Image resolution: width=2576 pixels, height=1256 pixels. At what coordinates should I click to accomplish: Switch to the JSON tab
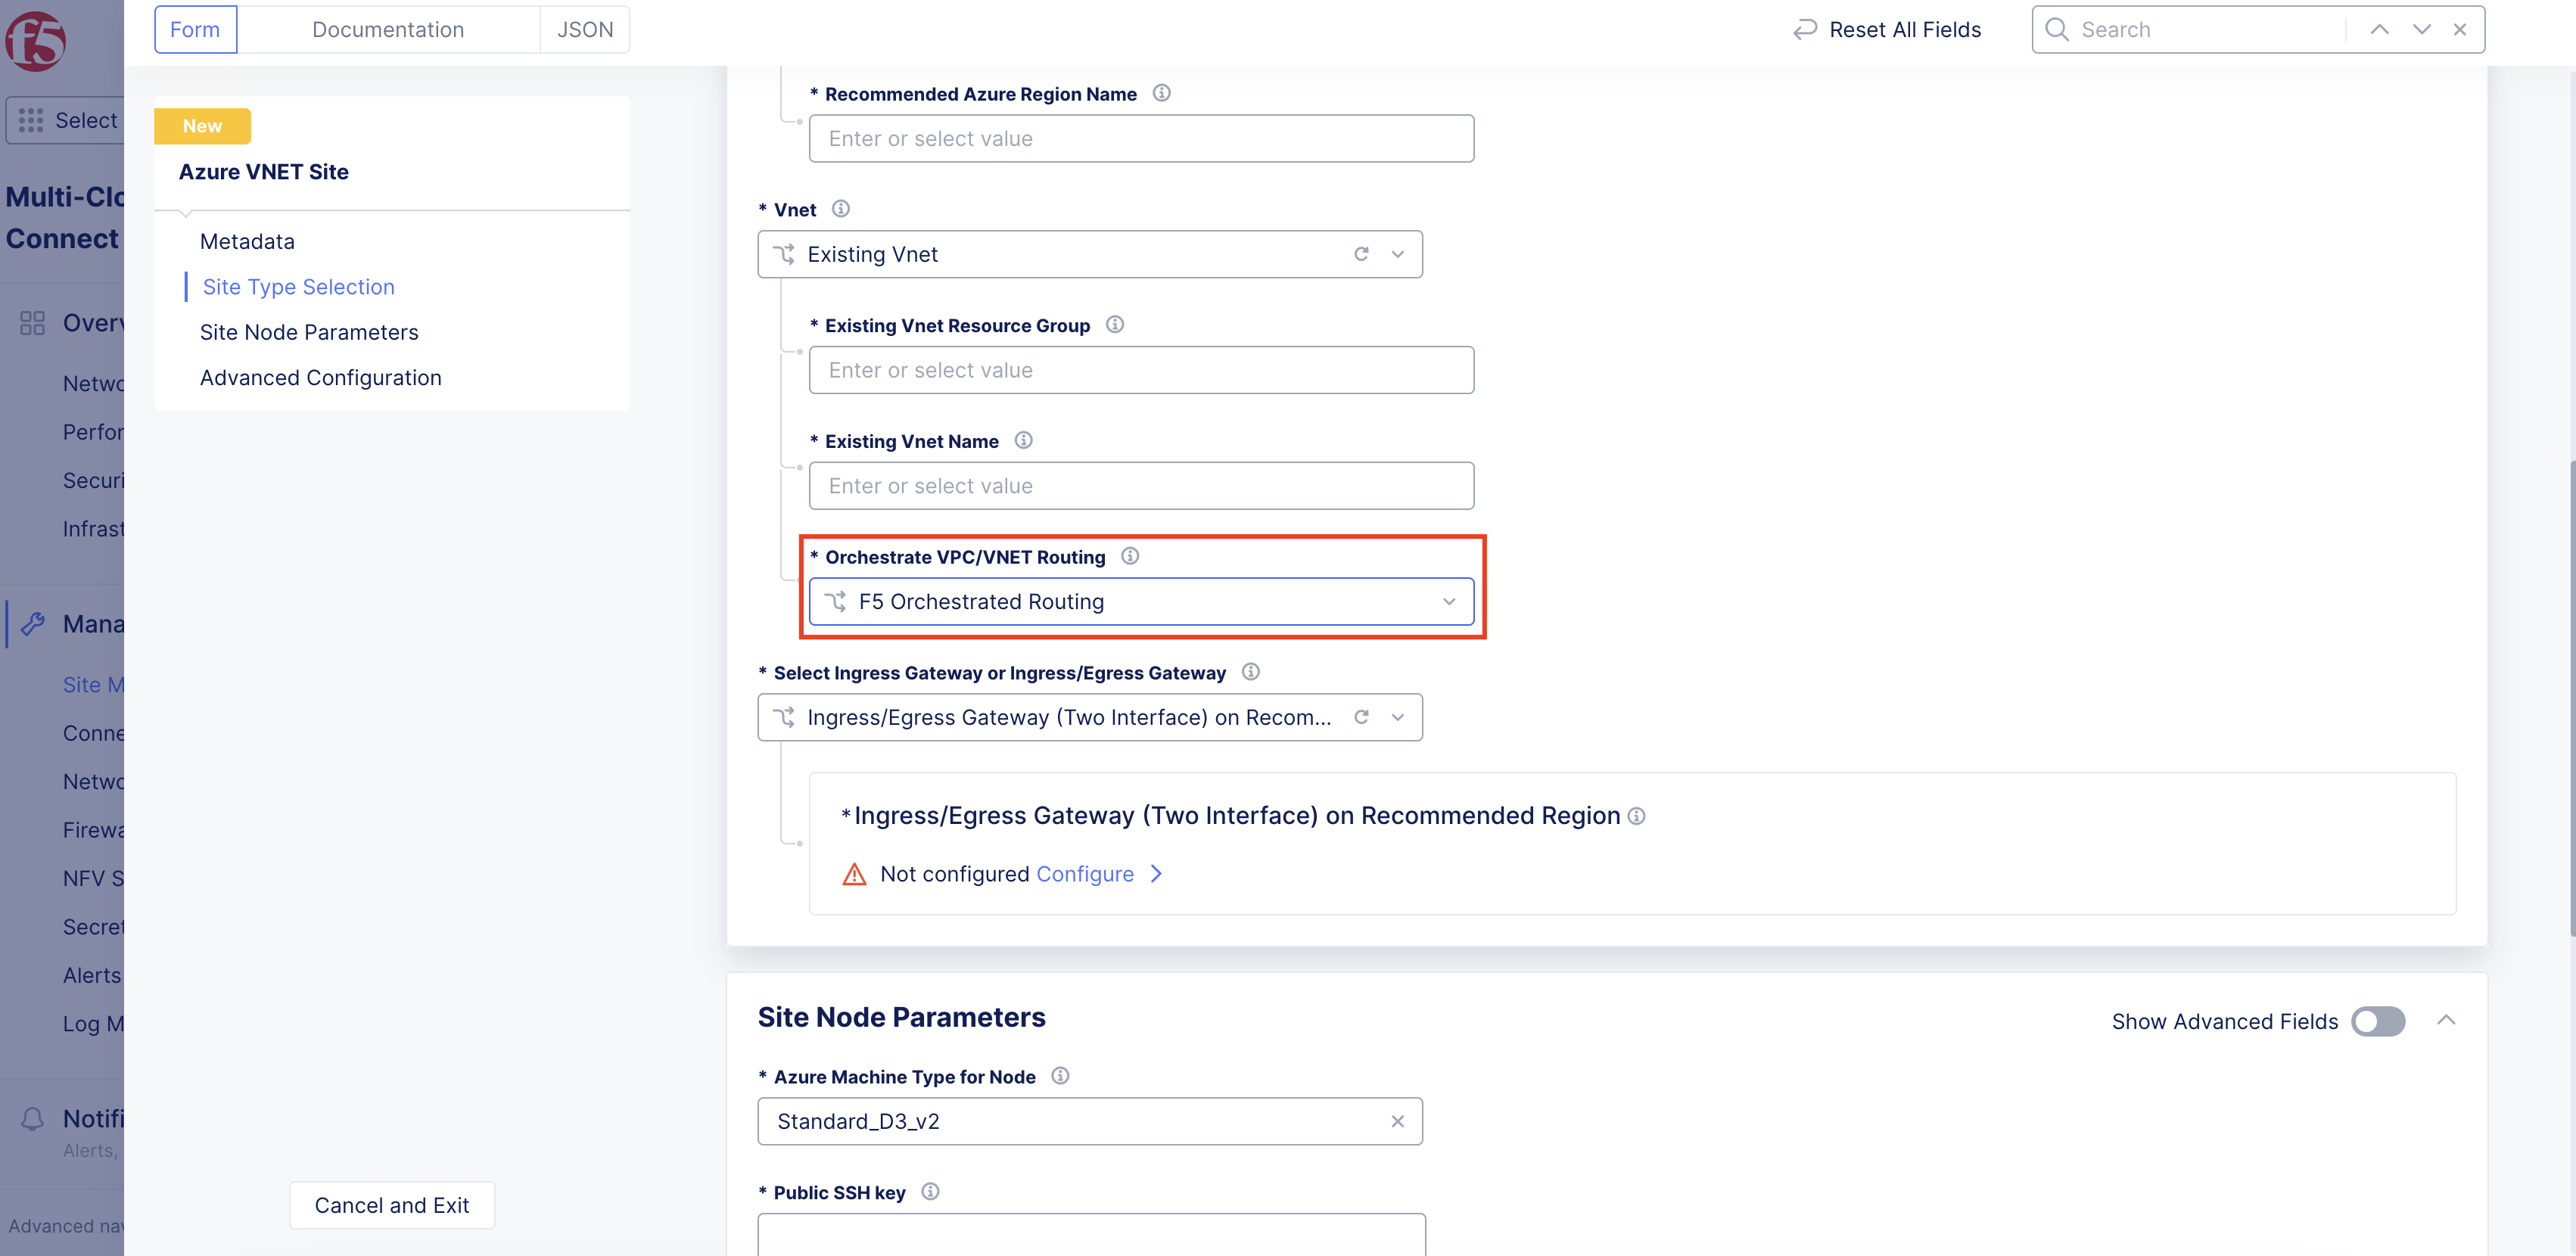[x=584, y=29]
